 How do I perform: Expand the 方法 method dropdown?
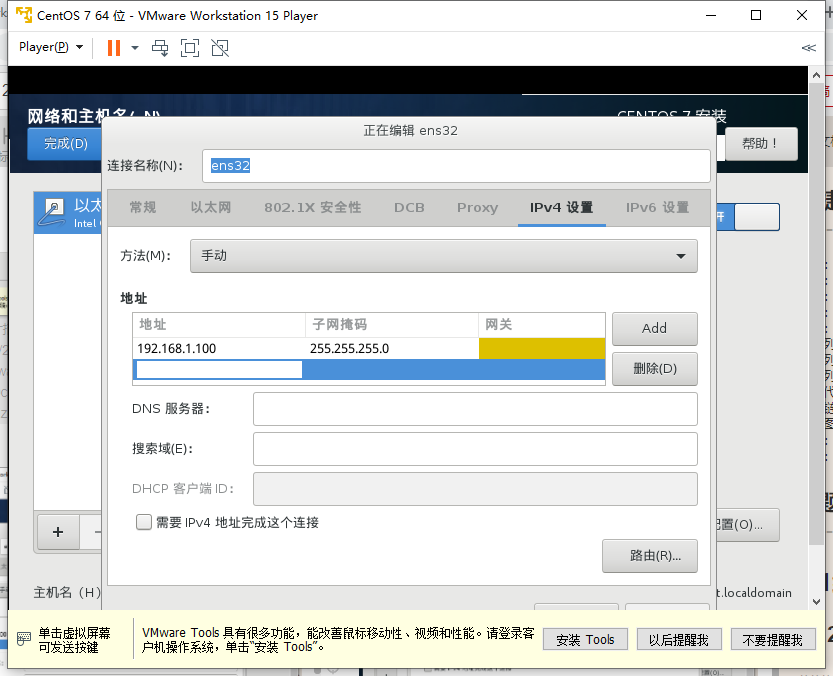(444, 256)
